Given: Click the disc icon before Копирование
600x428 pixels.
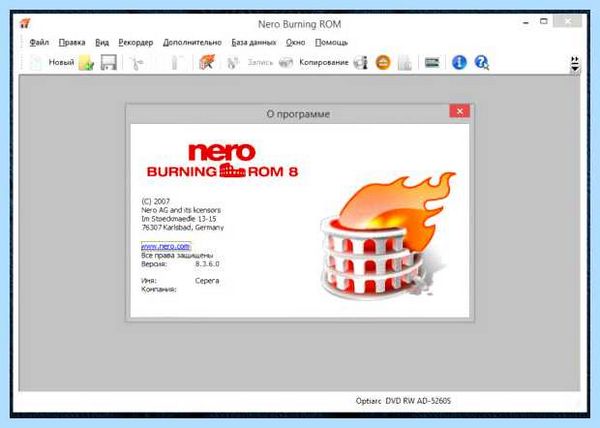Looking at the screenshot, I should pos(286,62).
